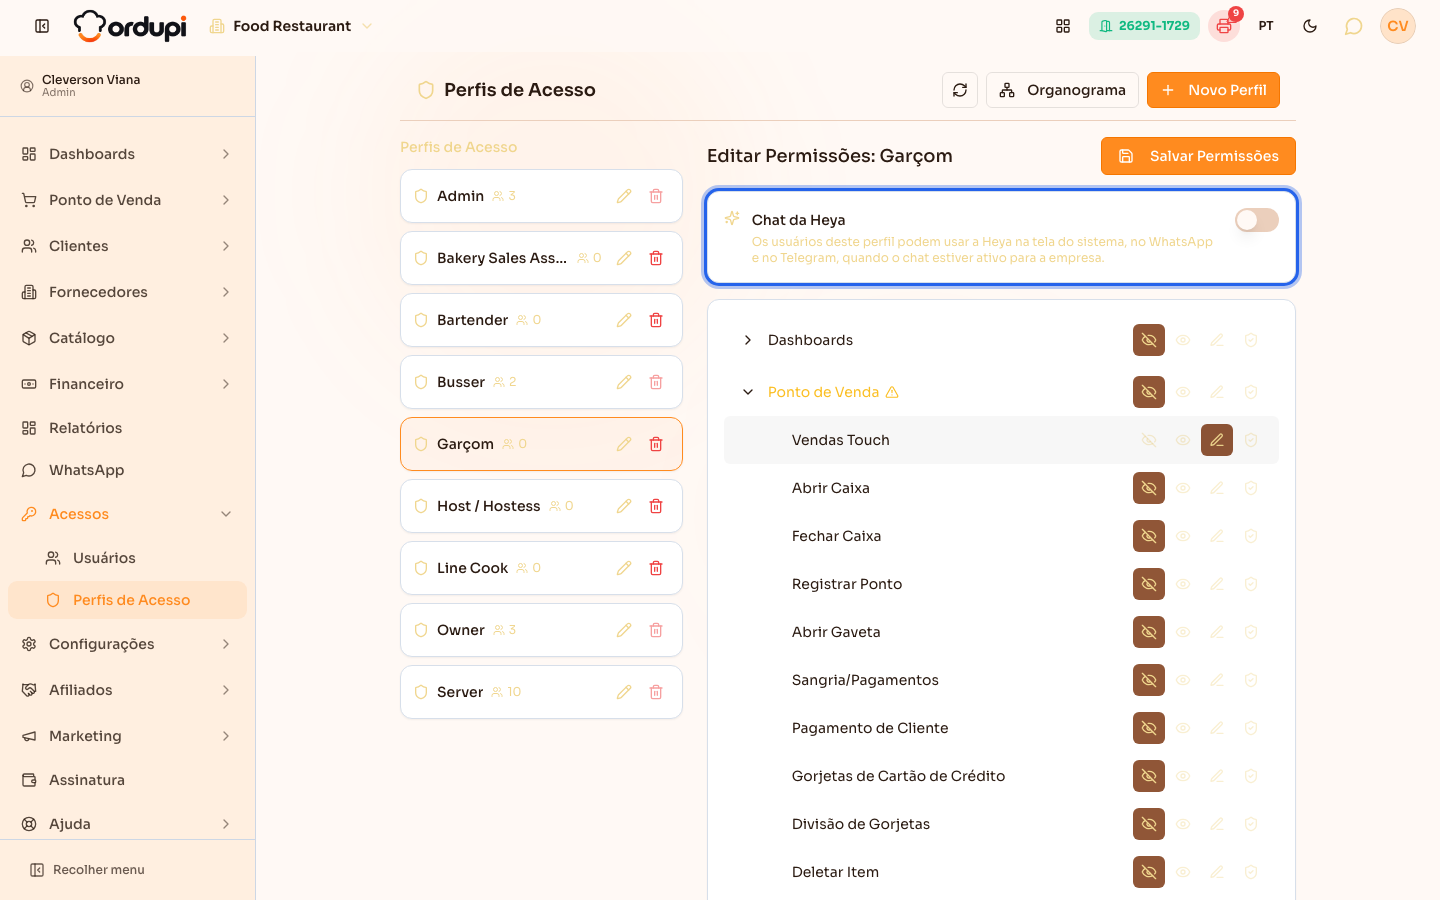Expand Financeiro sidebar section
The width and height of the screenshot is (1440, 900).
pos(127,384)
